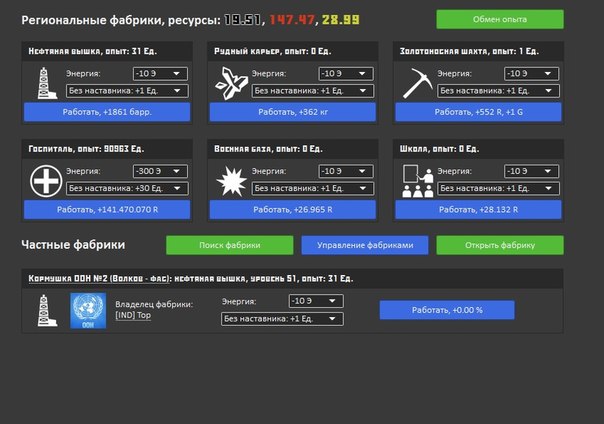This screenshot has height=424, width=604.
Task: Open the -300 Э energy dropdown for Госпиталь
Action: 160,171
